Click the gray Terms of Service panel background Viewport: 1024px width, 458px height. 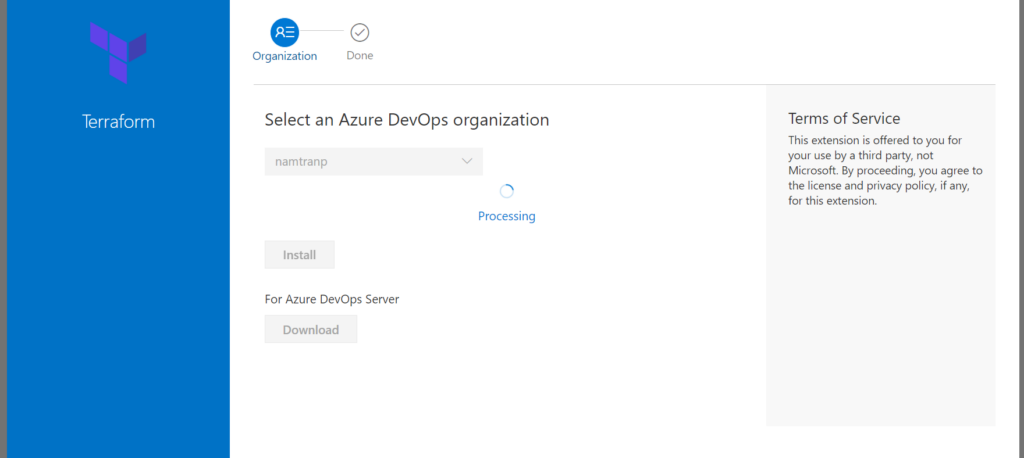[880, 320]
